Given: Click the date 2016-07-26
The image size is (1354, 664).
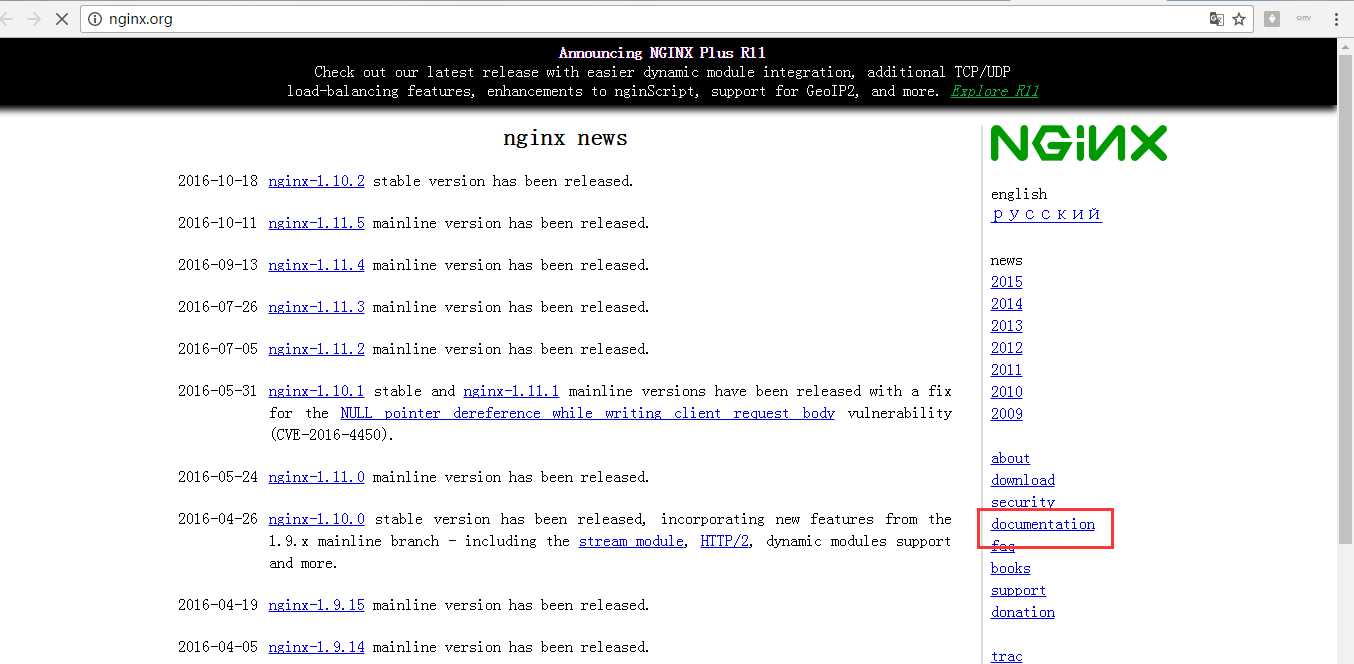Looking at the screenshot, I should pos(218,308).
